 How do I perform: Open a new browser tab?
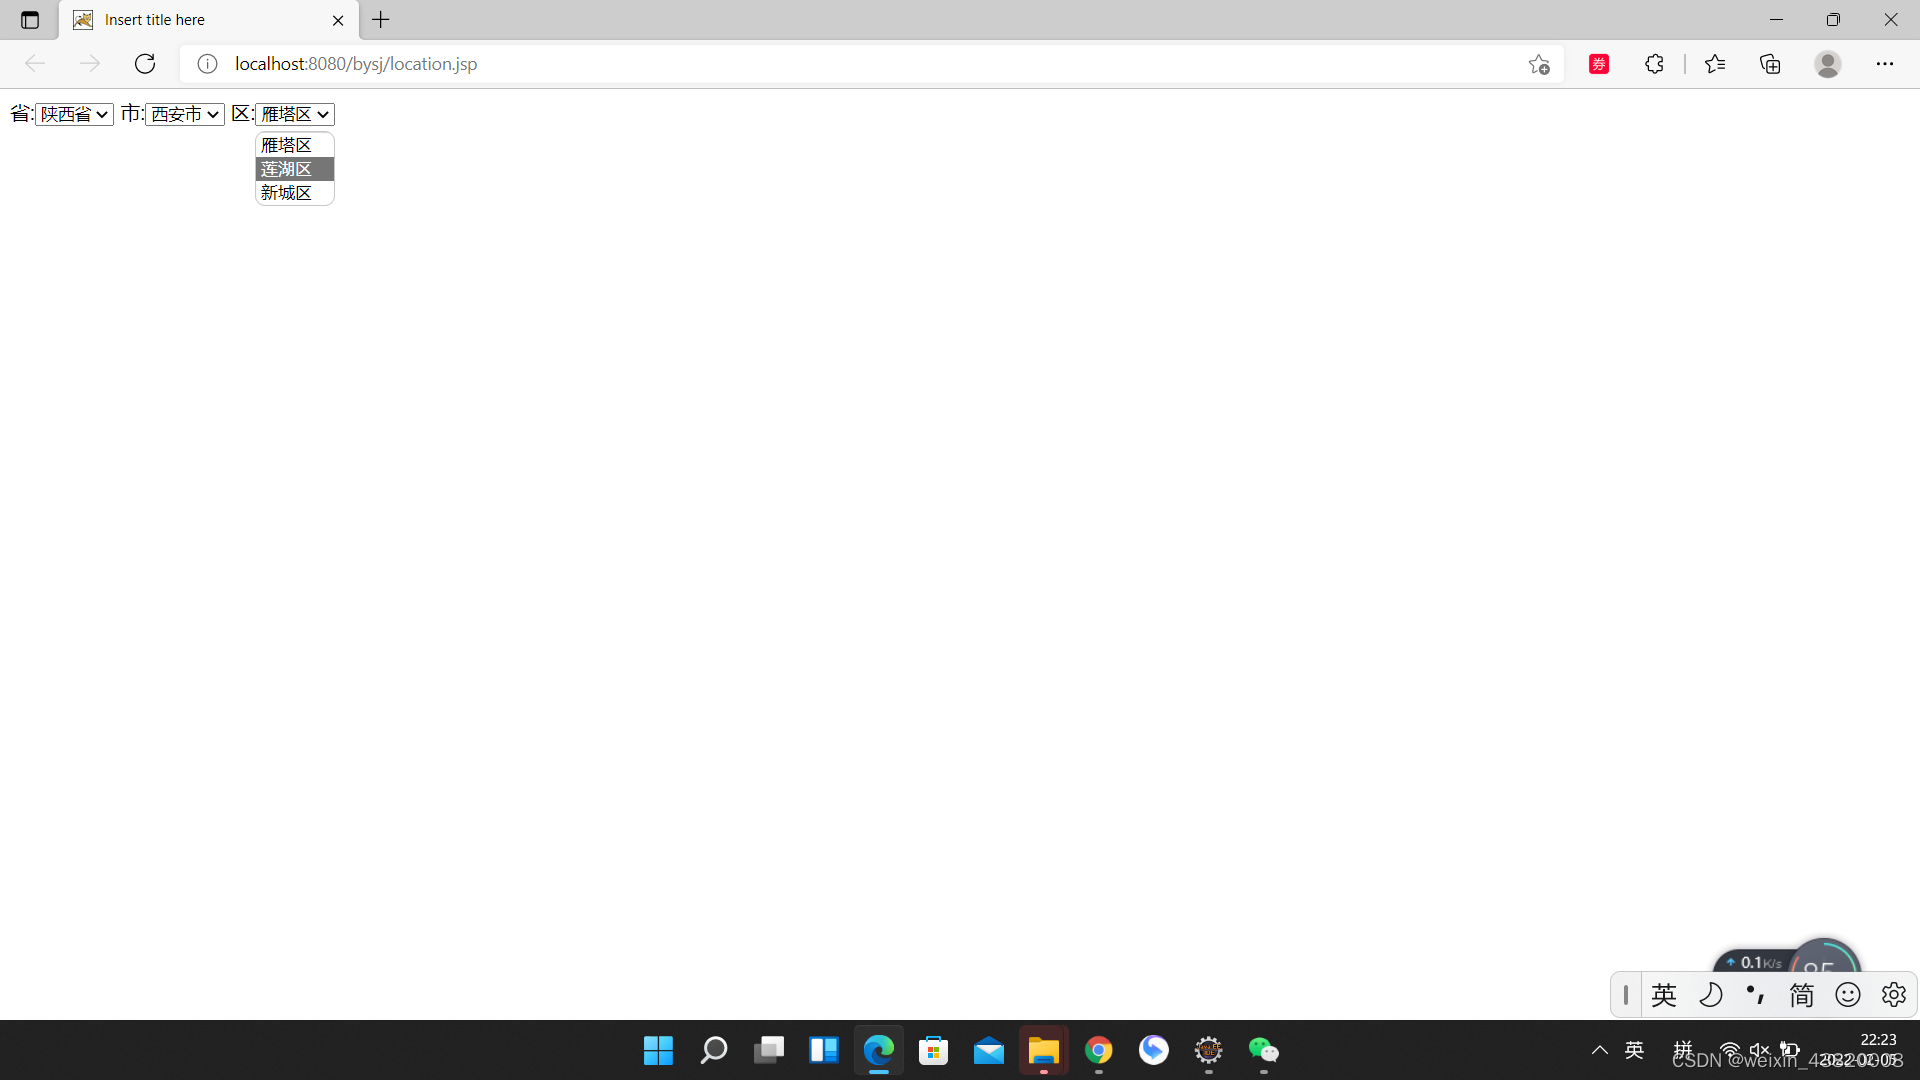pos(381,20)
